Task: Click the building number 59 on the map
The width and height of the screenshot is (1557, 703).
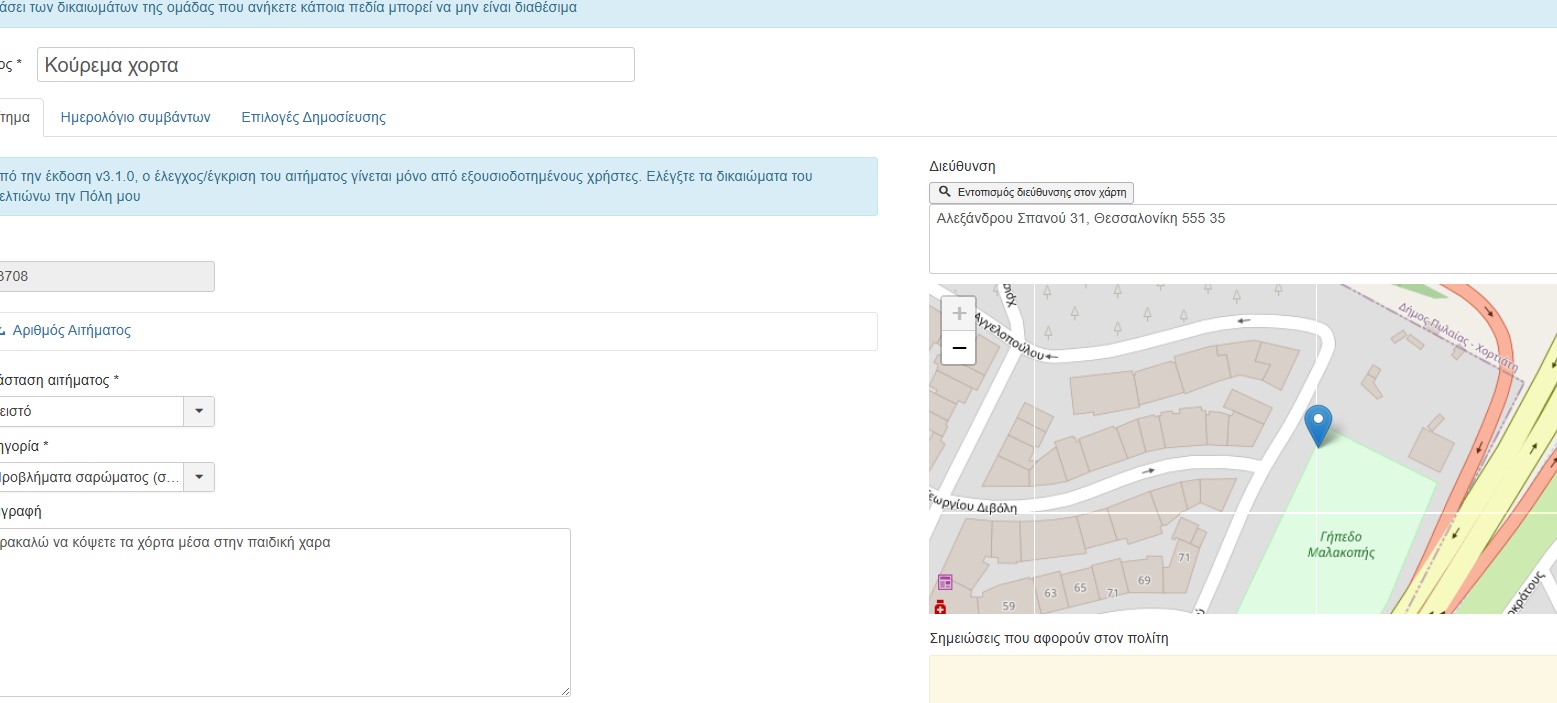Action: [1008, 606]
